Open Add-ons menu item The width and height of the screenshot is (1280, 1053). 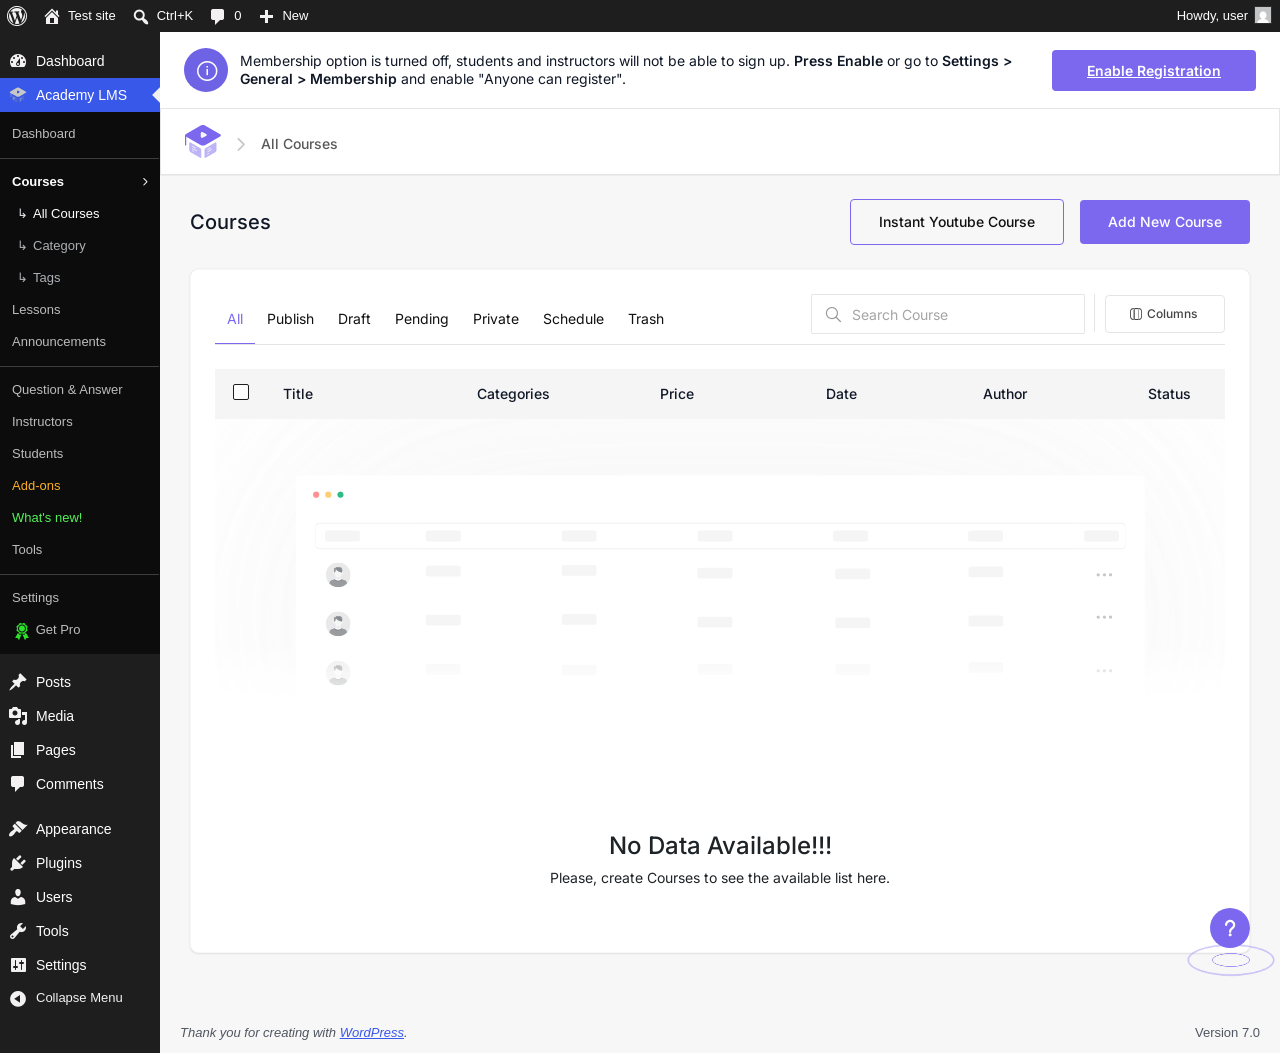tap(36, 486)
